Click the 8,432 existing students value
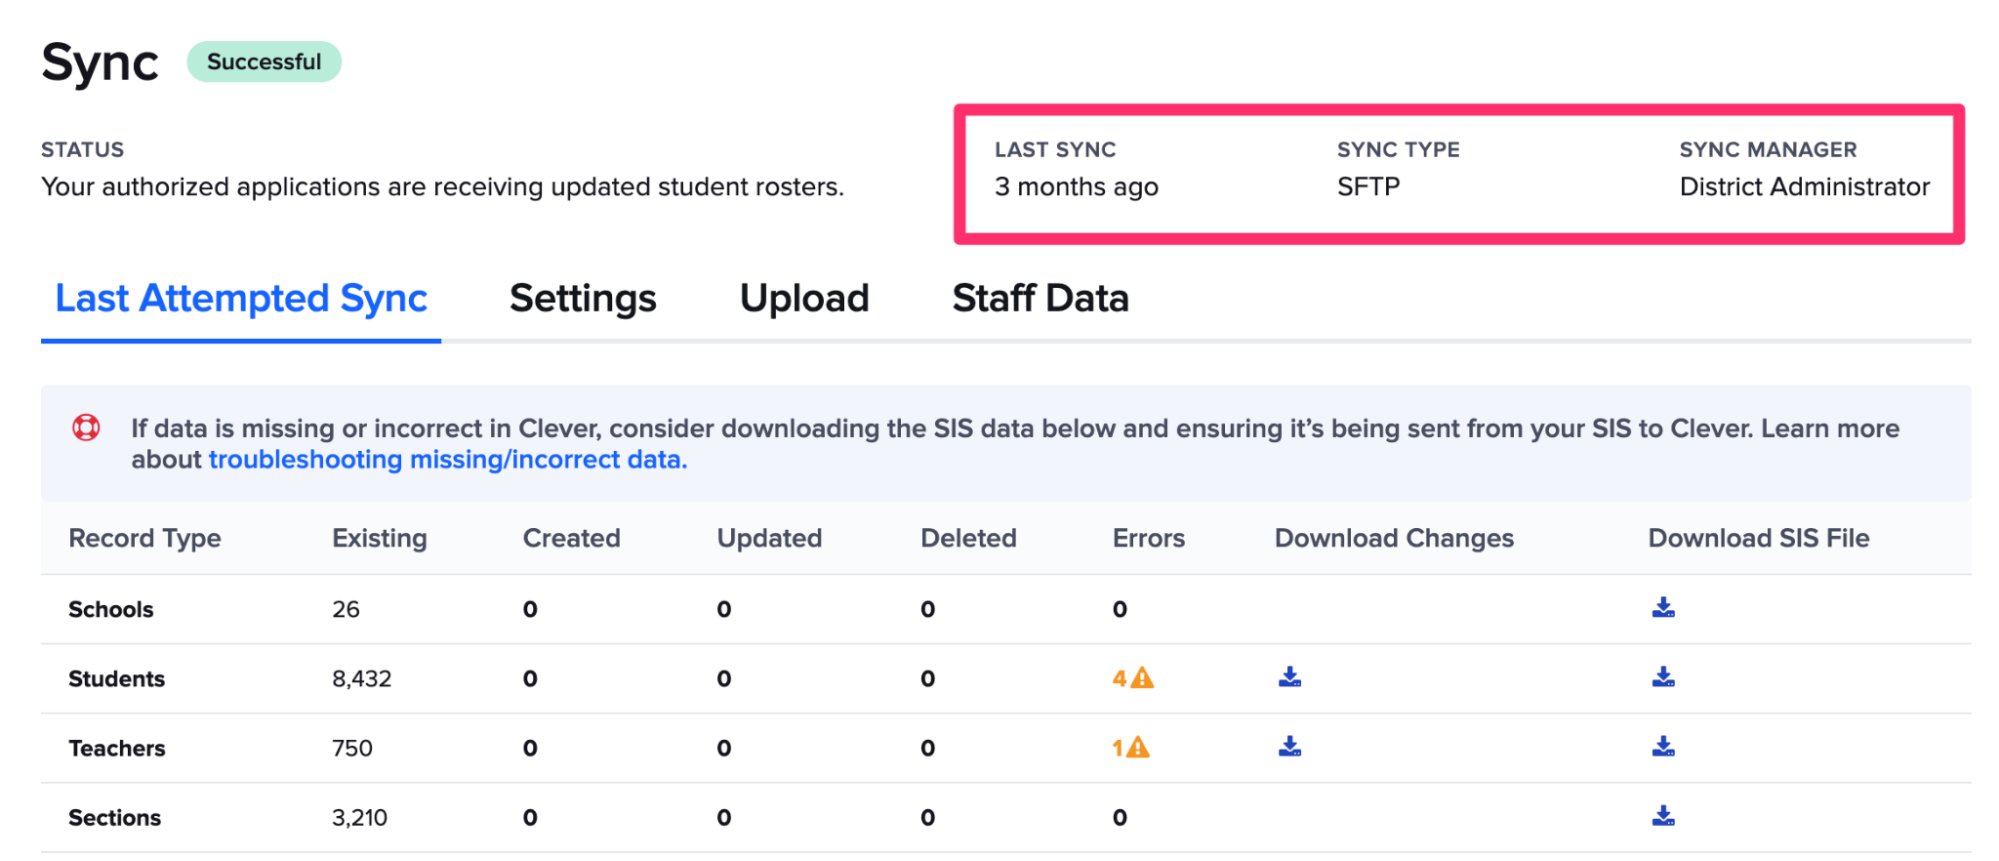 pyautogui.click(x=362, y=679)
